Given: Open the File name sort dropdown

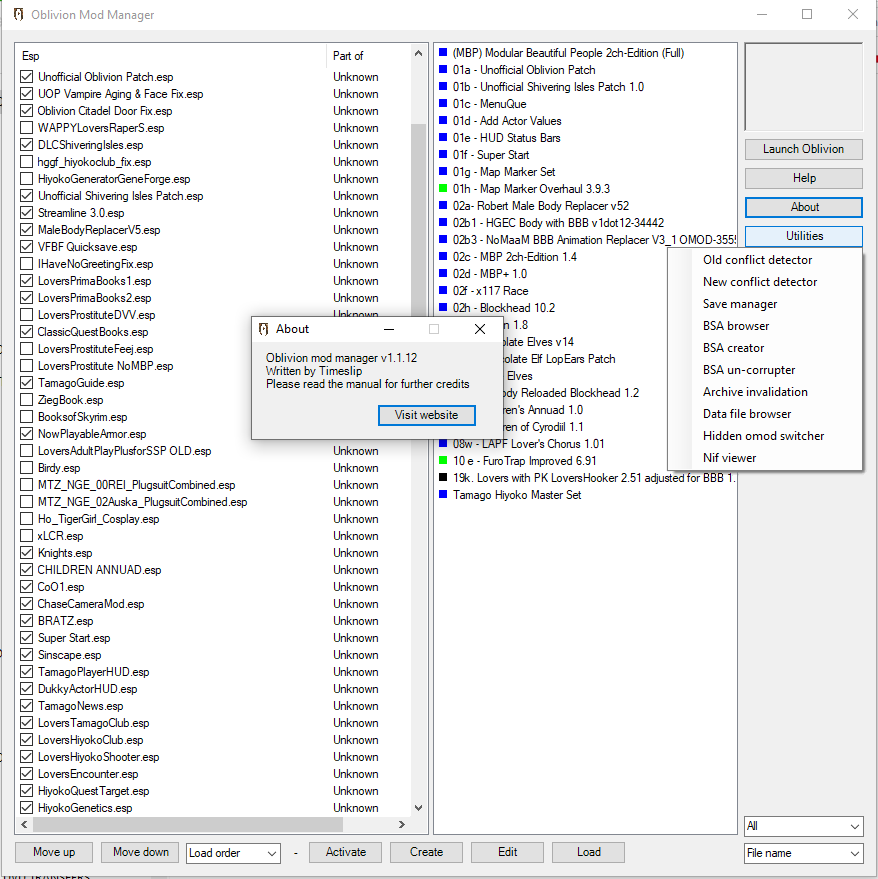Looking at the screenshot, I should [803, 853].
